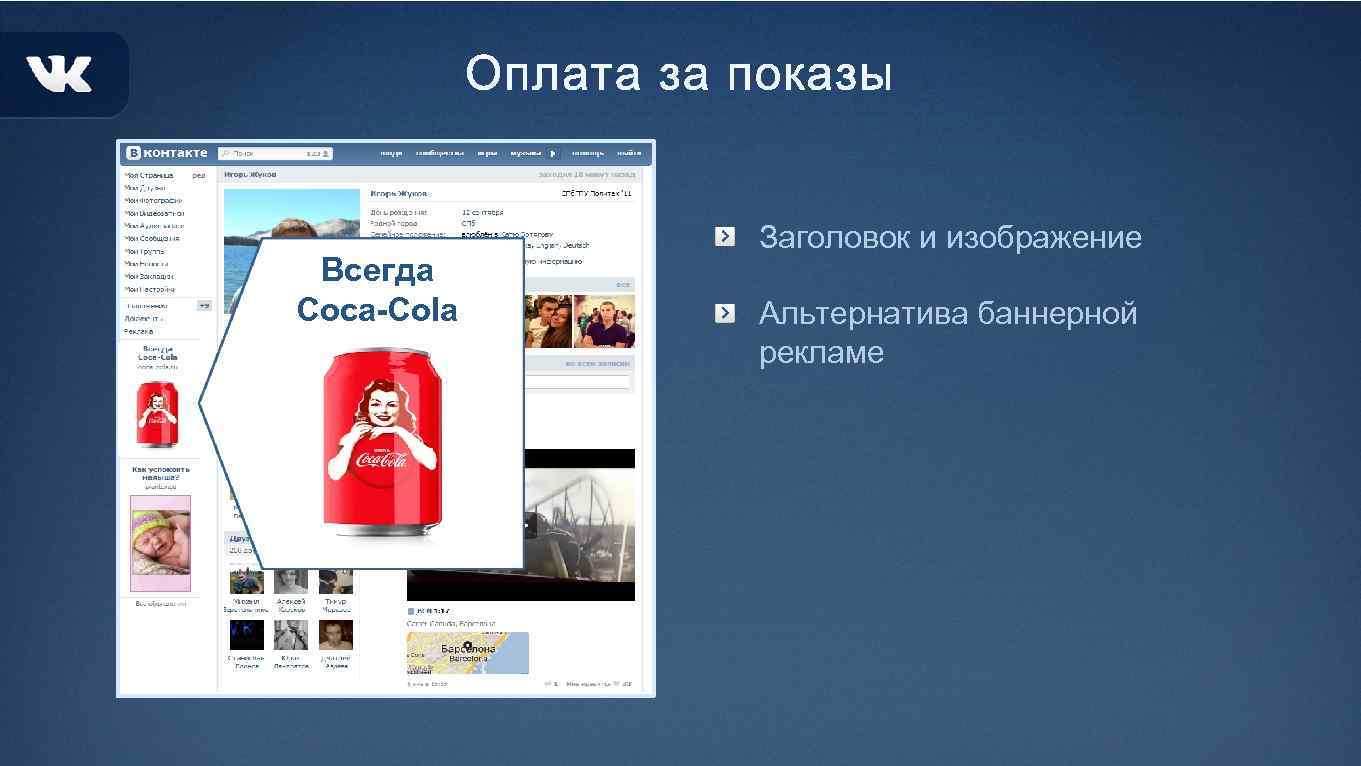Click the sleeping baby ad image
This screenshot has width=1361, height=766.
[x=160, y=543]
